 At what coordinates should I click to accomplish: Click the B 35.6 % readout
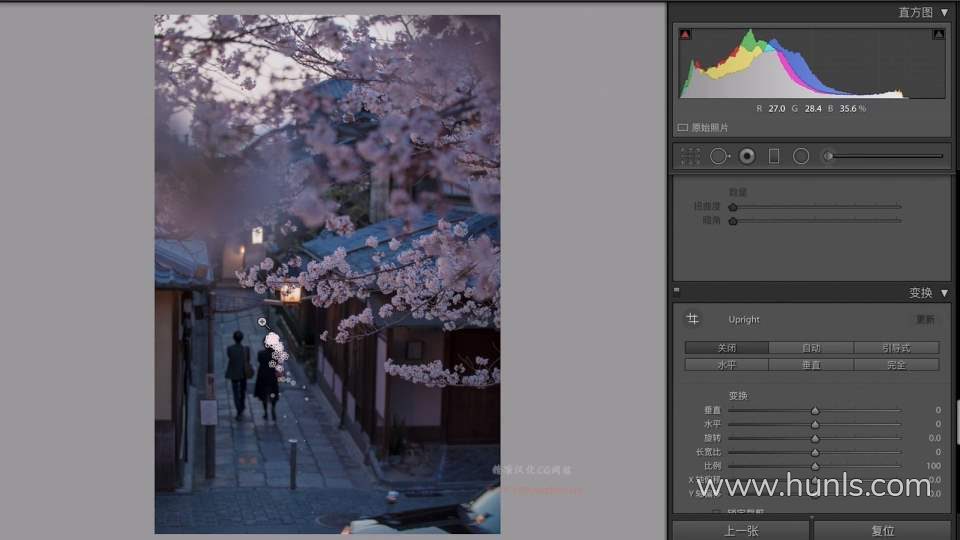coord(847,108)
